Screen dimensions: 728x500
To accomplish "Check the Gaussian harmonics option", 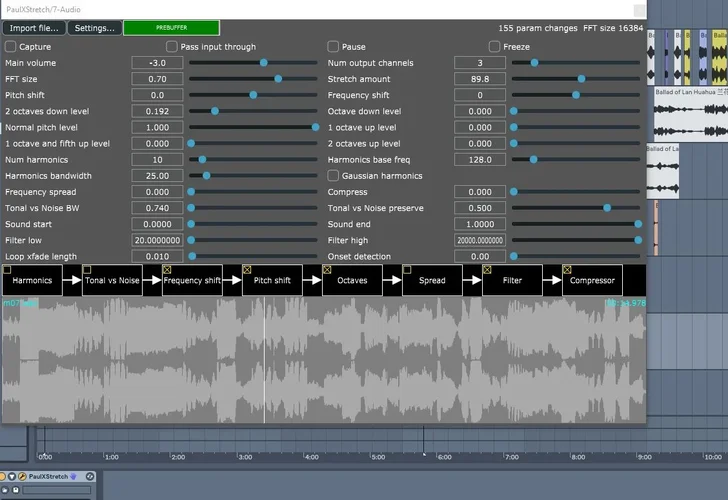I will [333, 176].
